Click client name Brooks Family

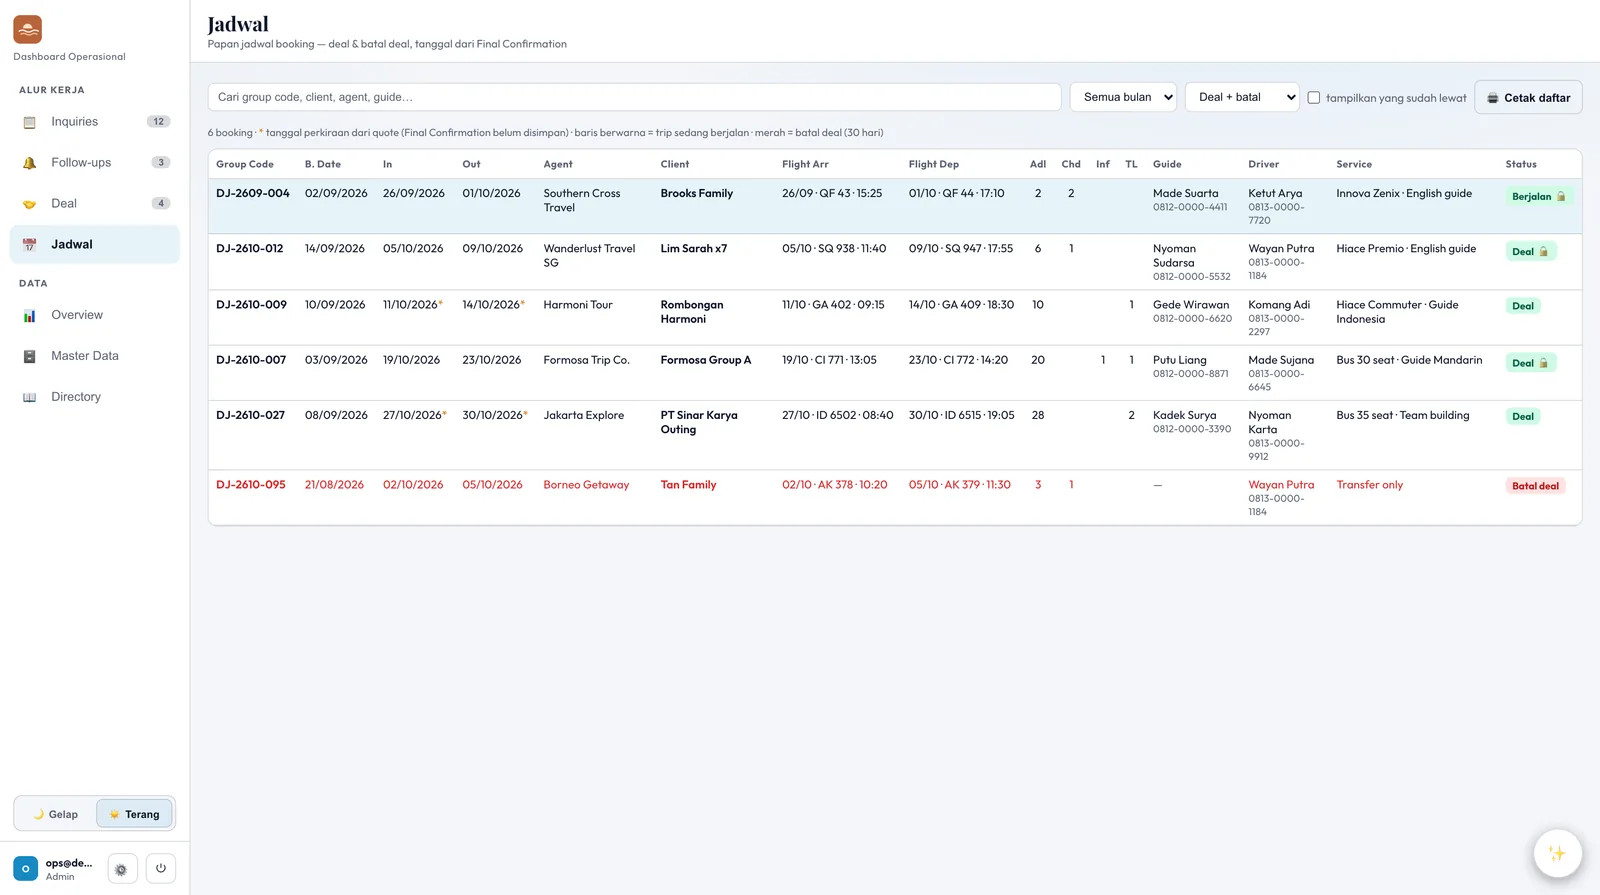click(x=697, y=194)
